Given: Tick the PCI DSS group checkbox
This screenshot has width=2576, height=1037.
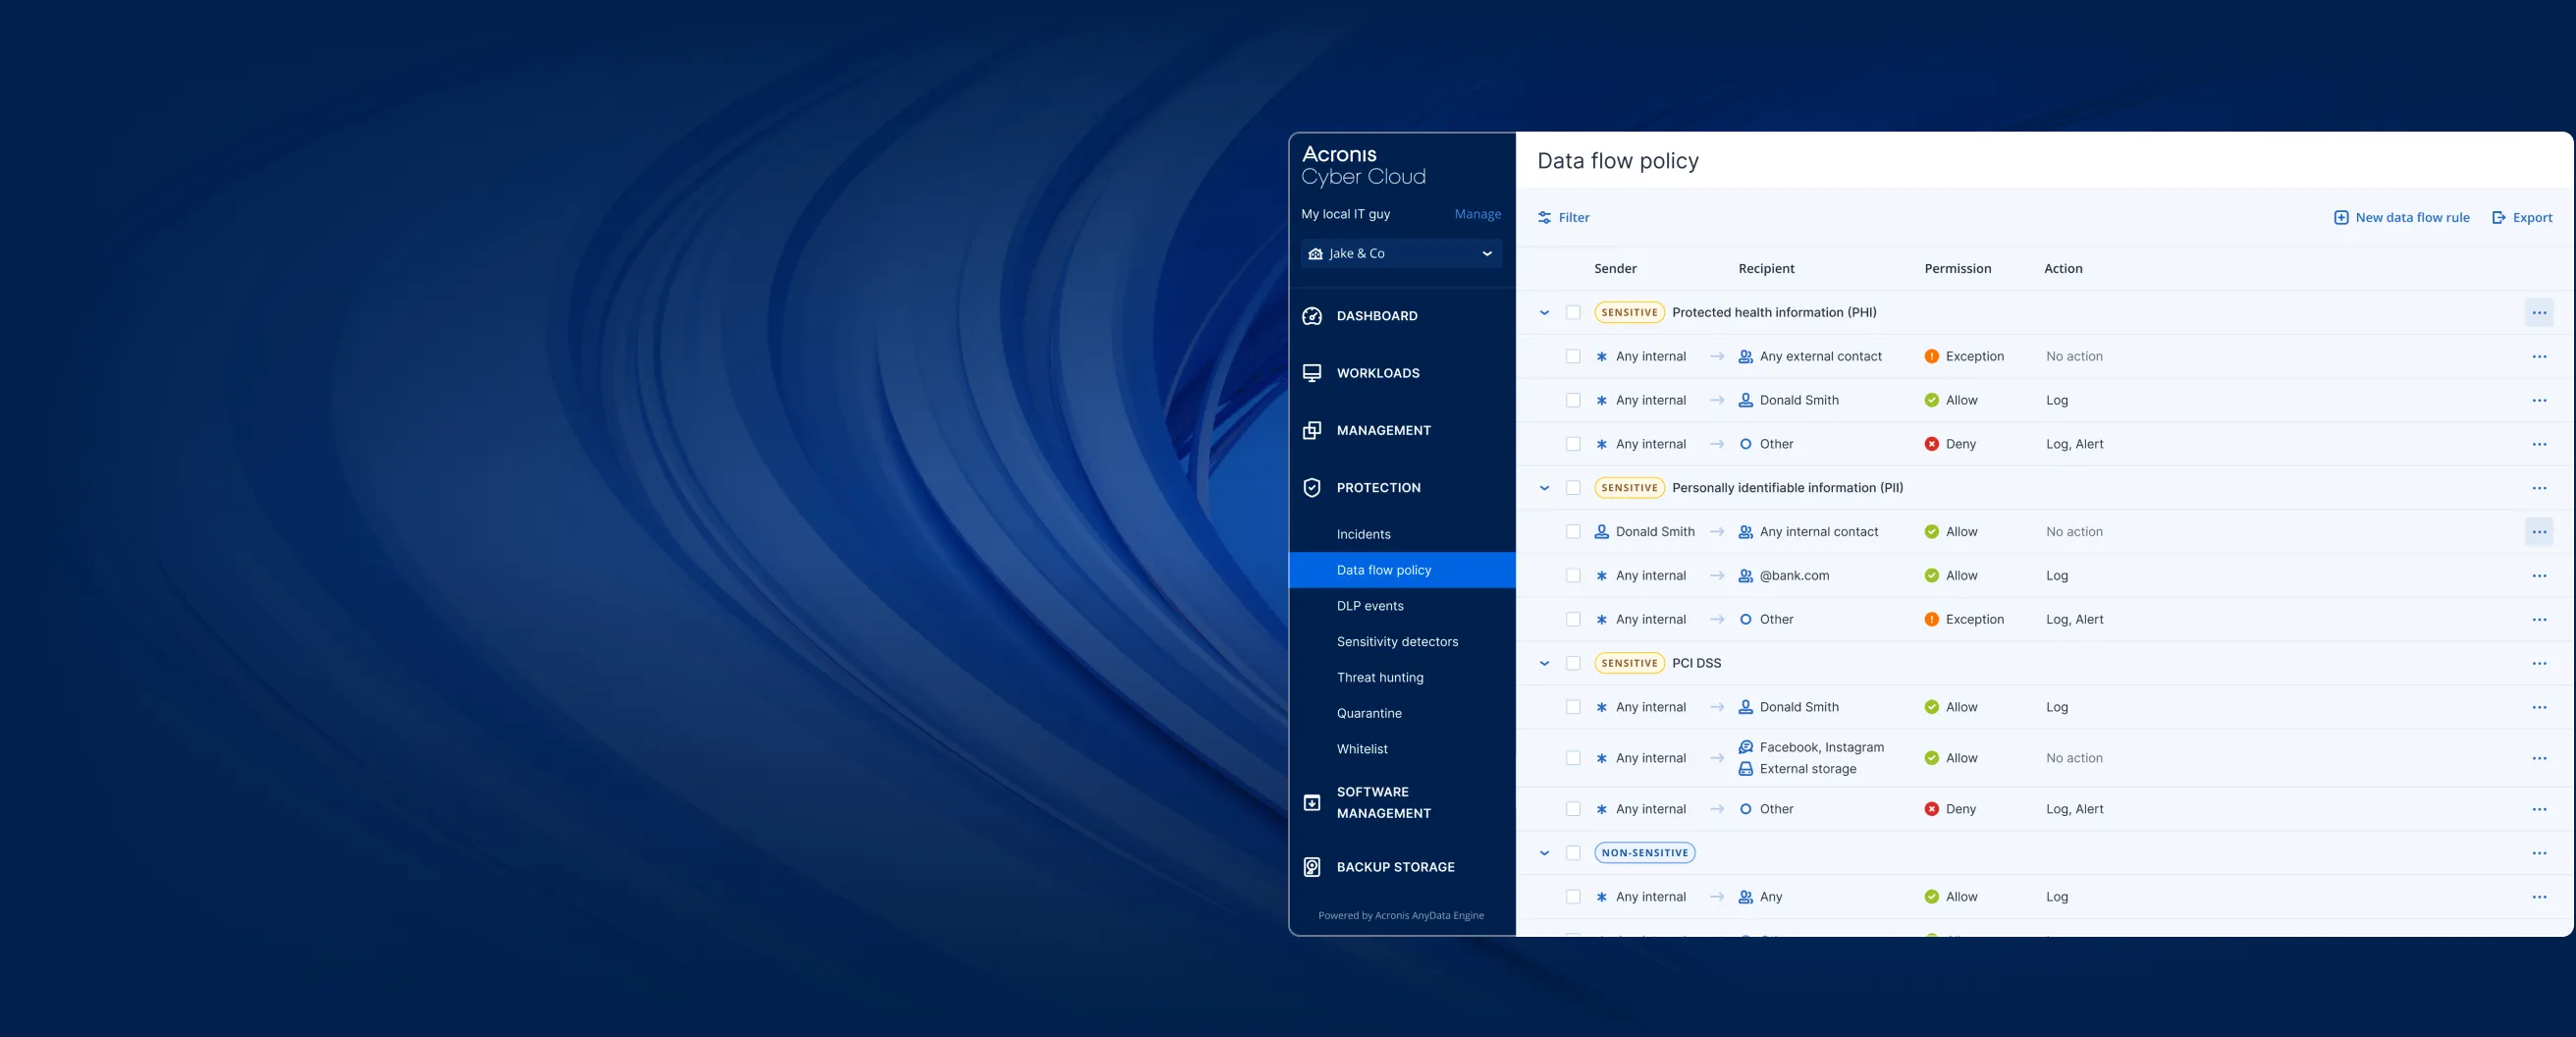Looking at the screenshot, I should click(1573, 663).
